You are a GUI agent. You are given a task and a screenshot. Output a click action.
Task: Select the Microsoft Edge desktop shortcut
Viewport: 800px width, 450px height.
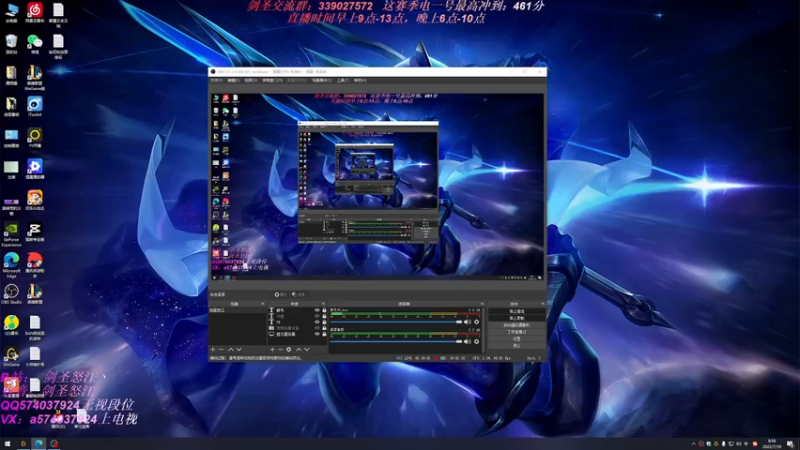click(11, 265)
